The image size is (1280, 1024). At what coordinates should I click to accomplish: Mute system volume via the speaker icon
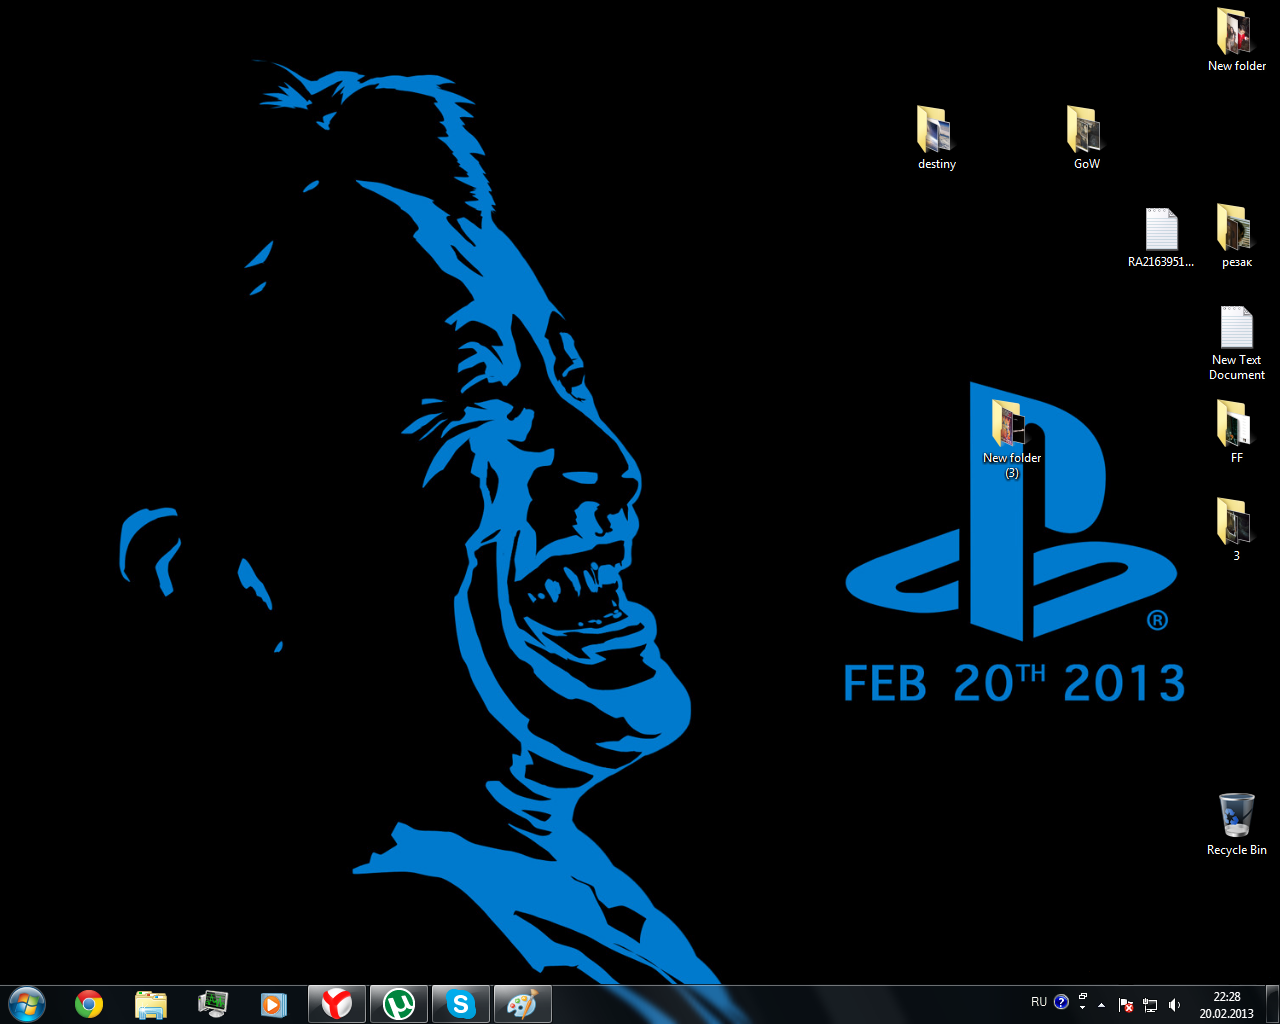1175,1004
